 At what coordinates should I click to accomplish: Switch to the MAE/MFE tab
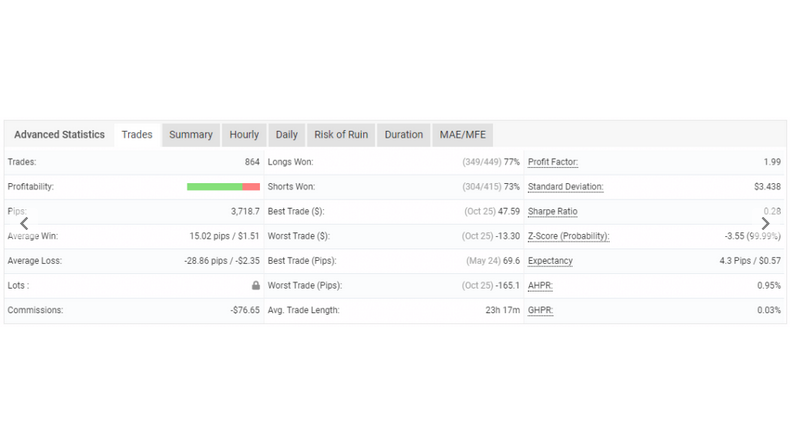tap(463, 135)
